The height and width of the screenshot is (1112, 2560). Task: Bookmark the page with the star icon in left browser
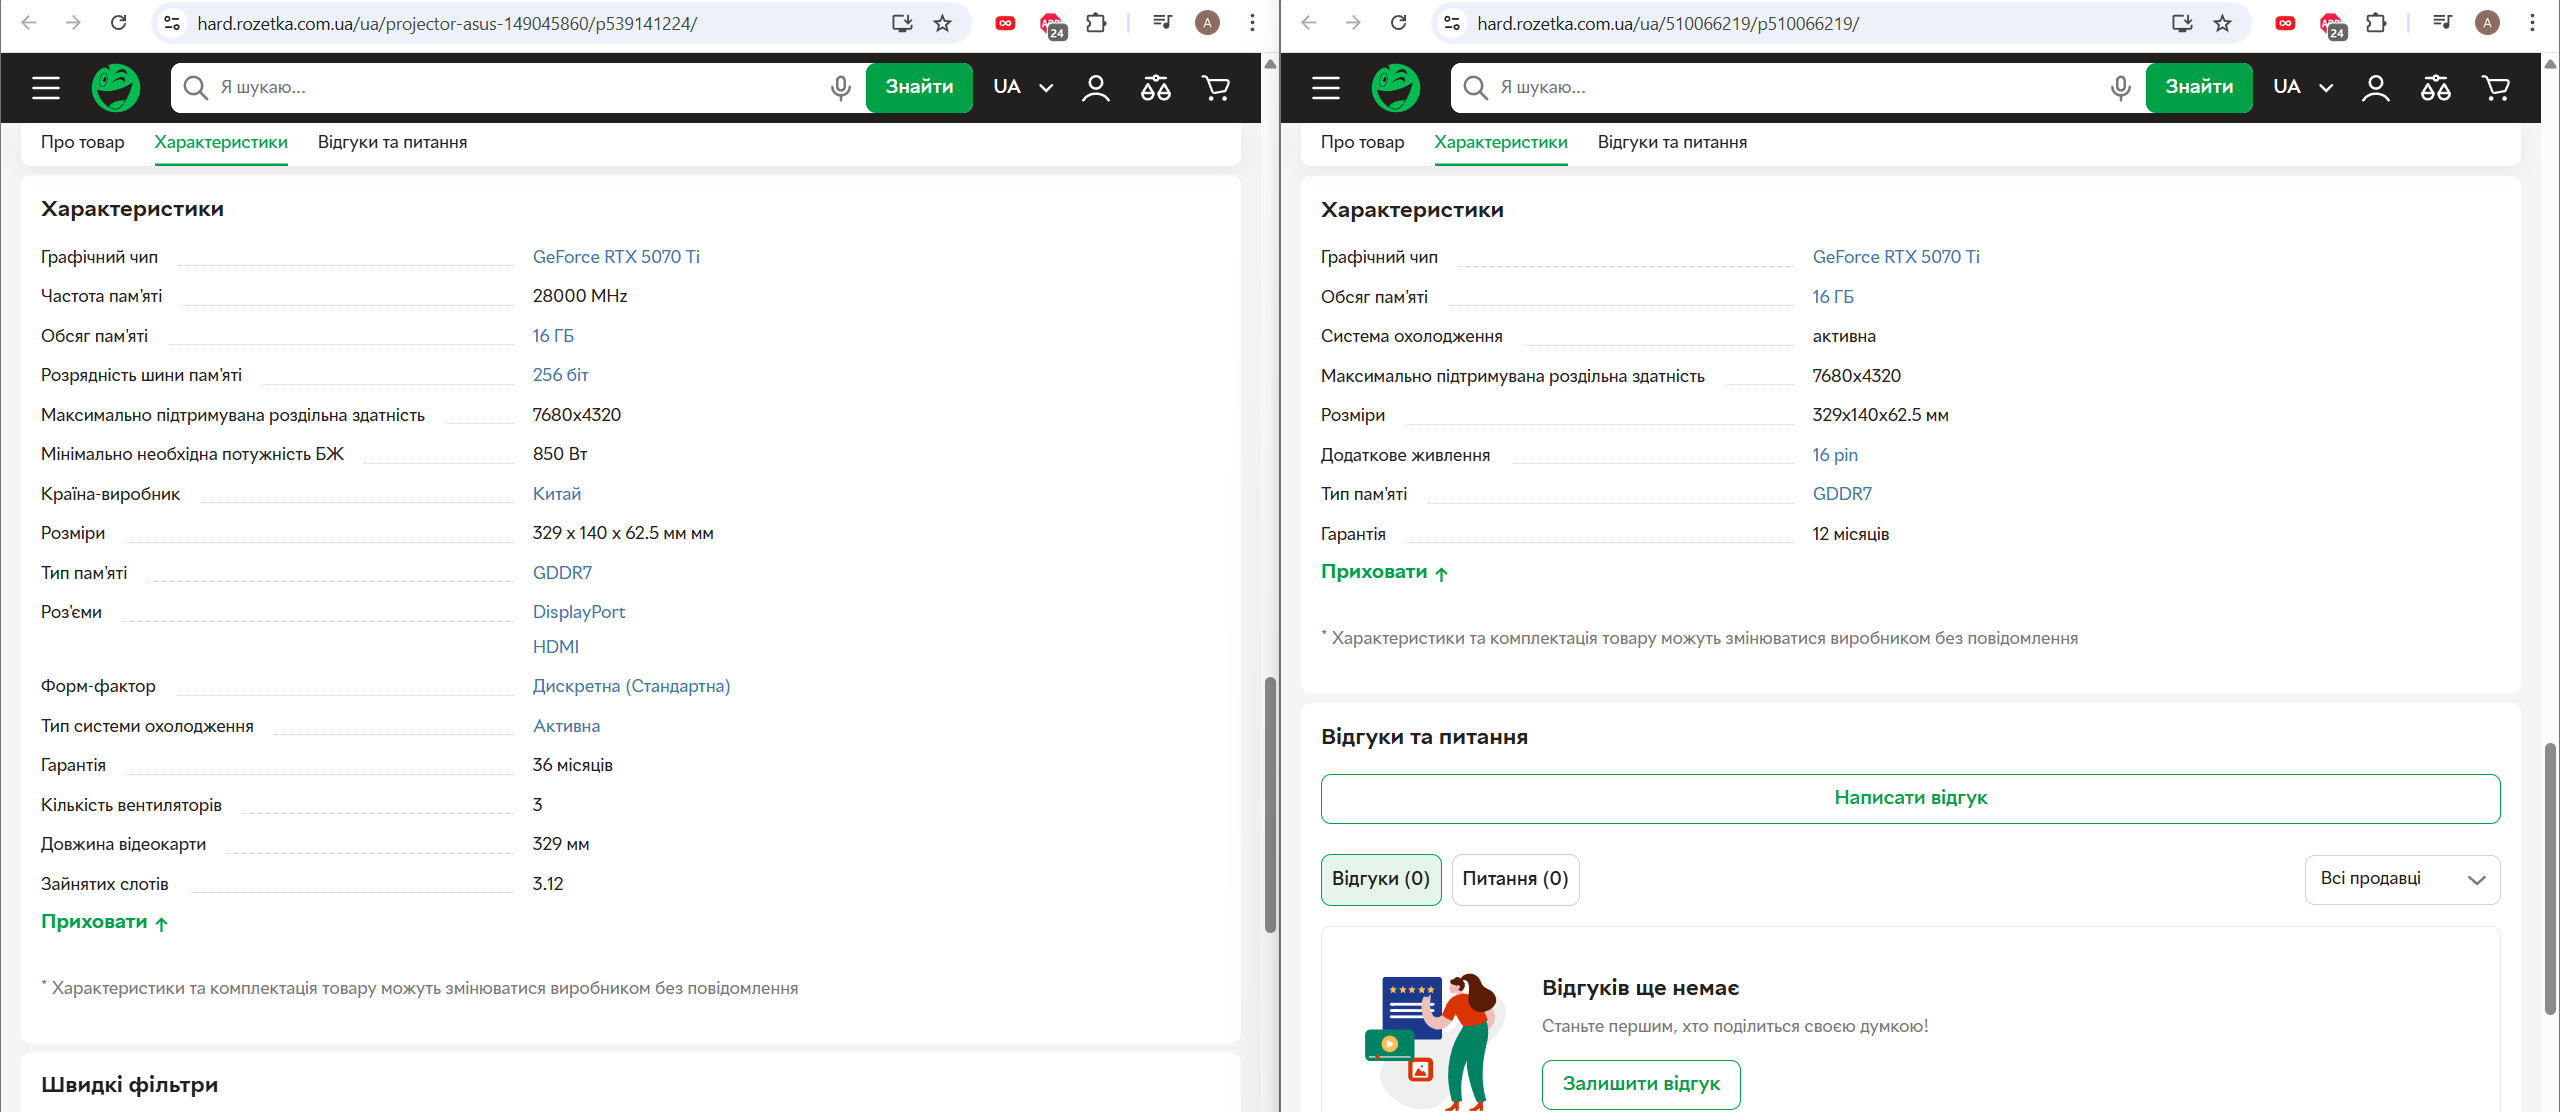942,23
